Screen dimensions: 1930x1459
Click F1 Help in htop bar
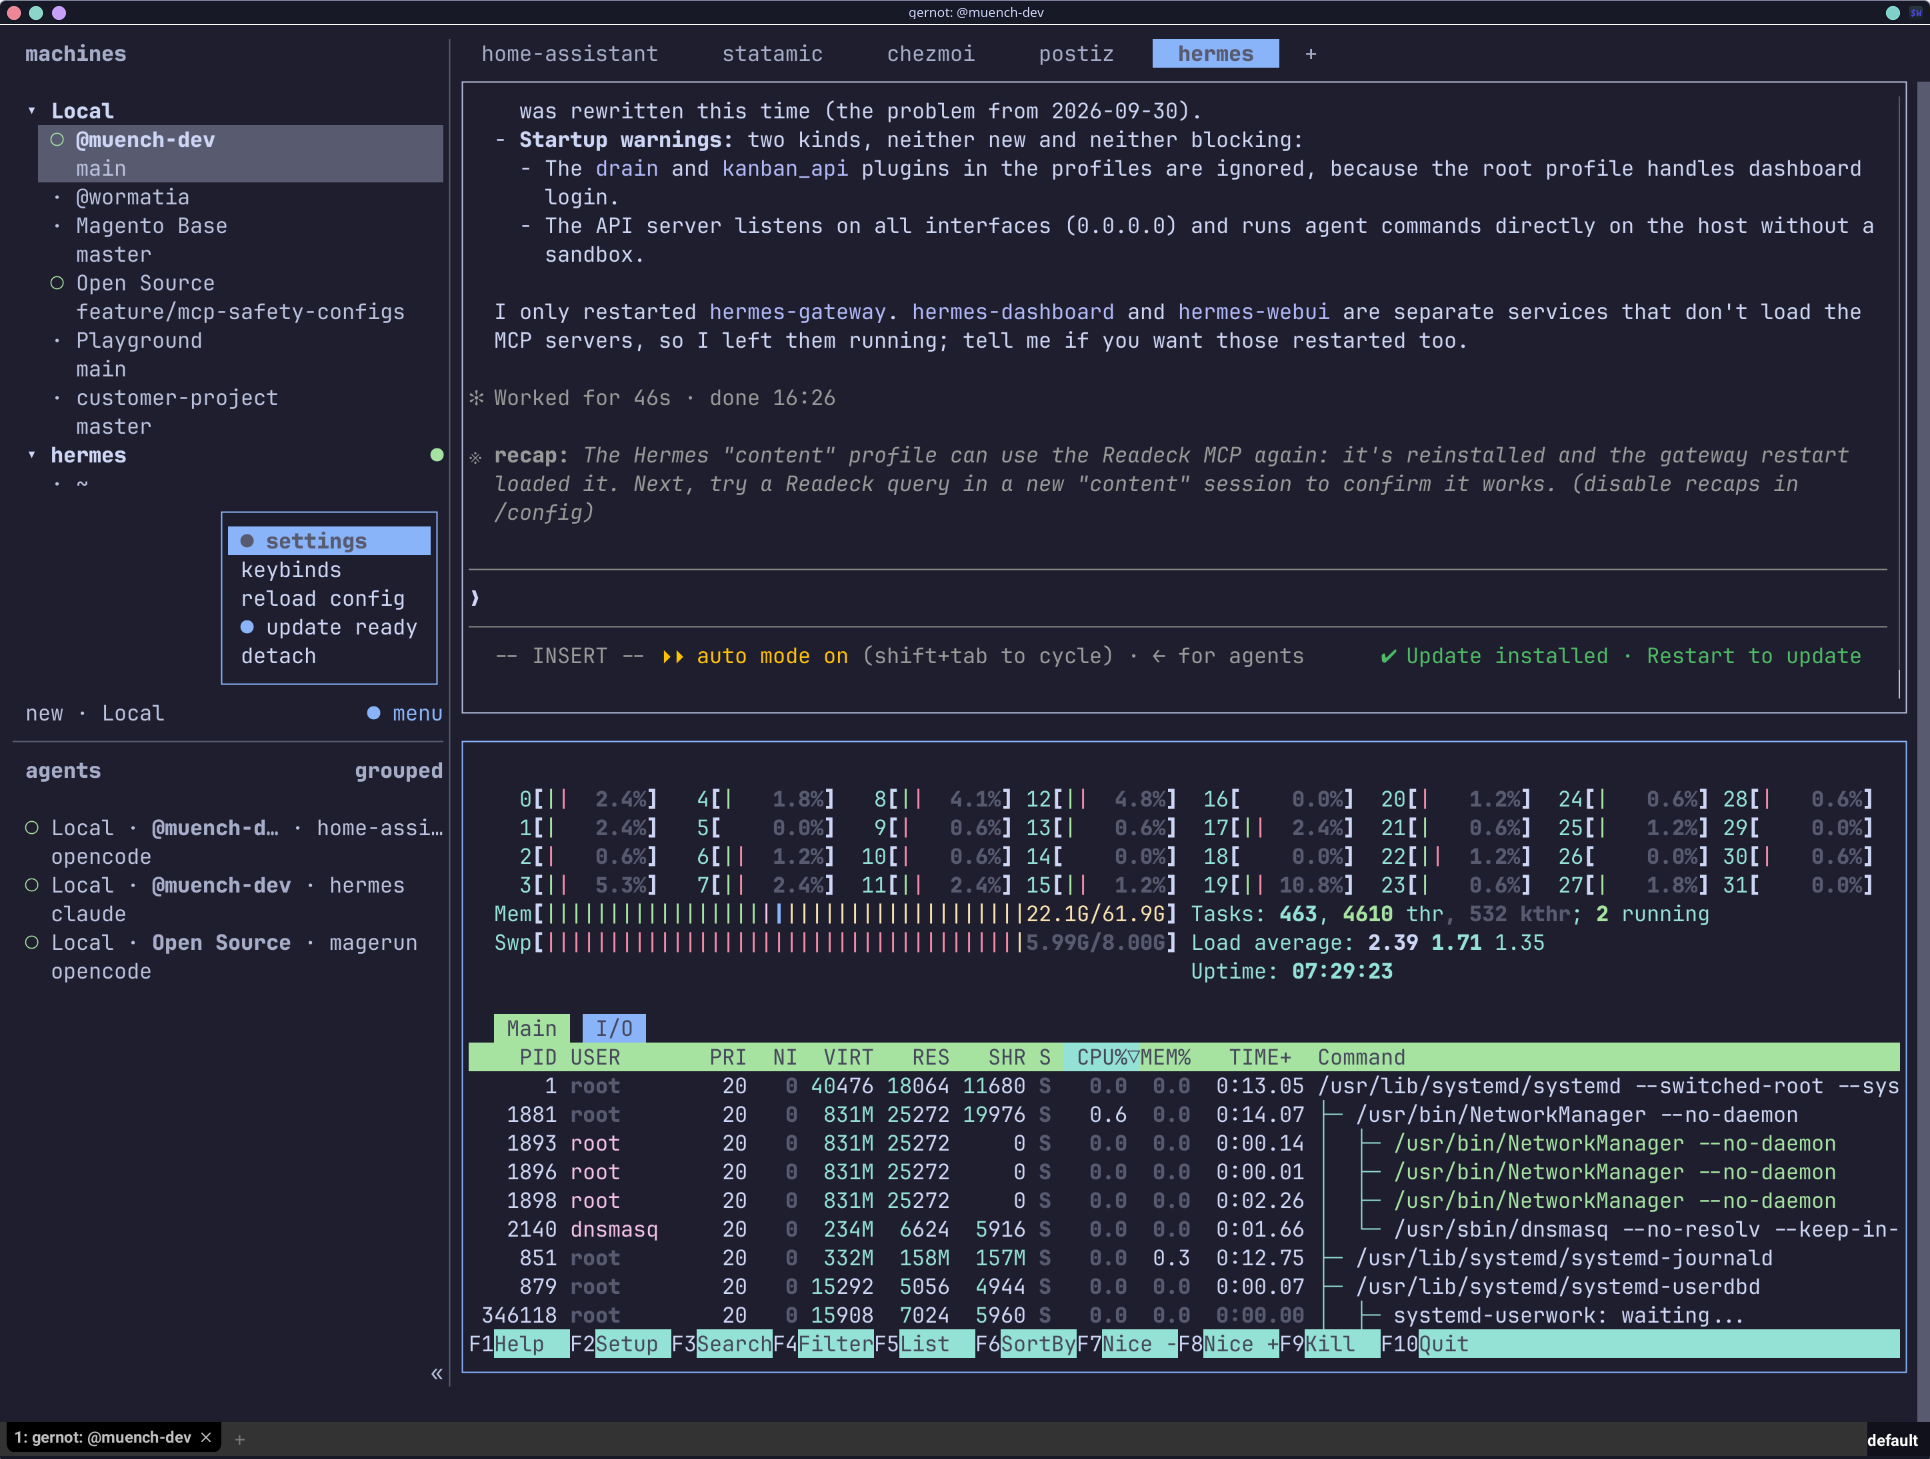pos(519,1344)
